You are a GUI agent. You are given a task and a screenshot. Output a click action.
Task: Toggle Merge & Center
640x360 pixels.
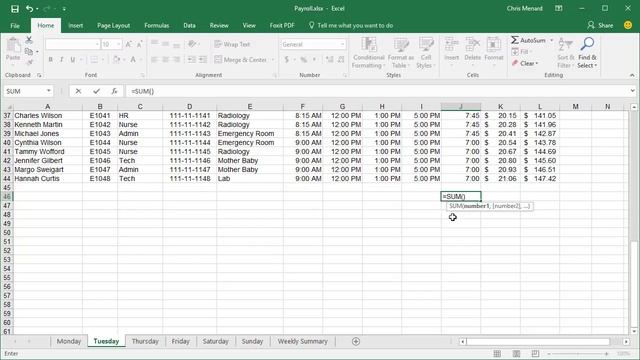pos(241,60)
